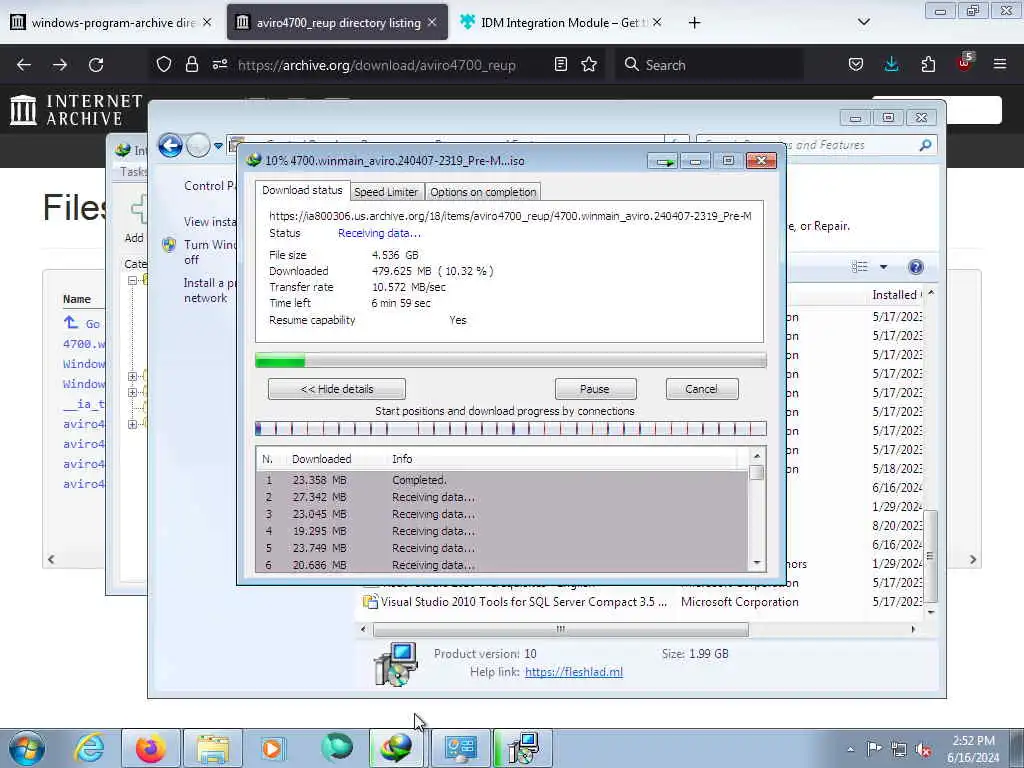Click Back button in Control Panel window
1024x768 pixels.
(170, 145)
